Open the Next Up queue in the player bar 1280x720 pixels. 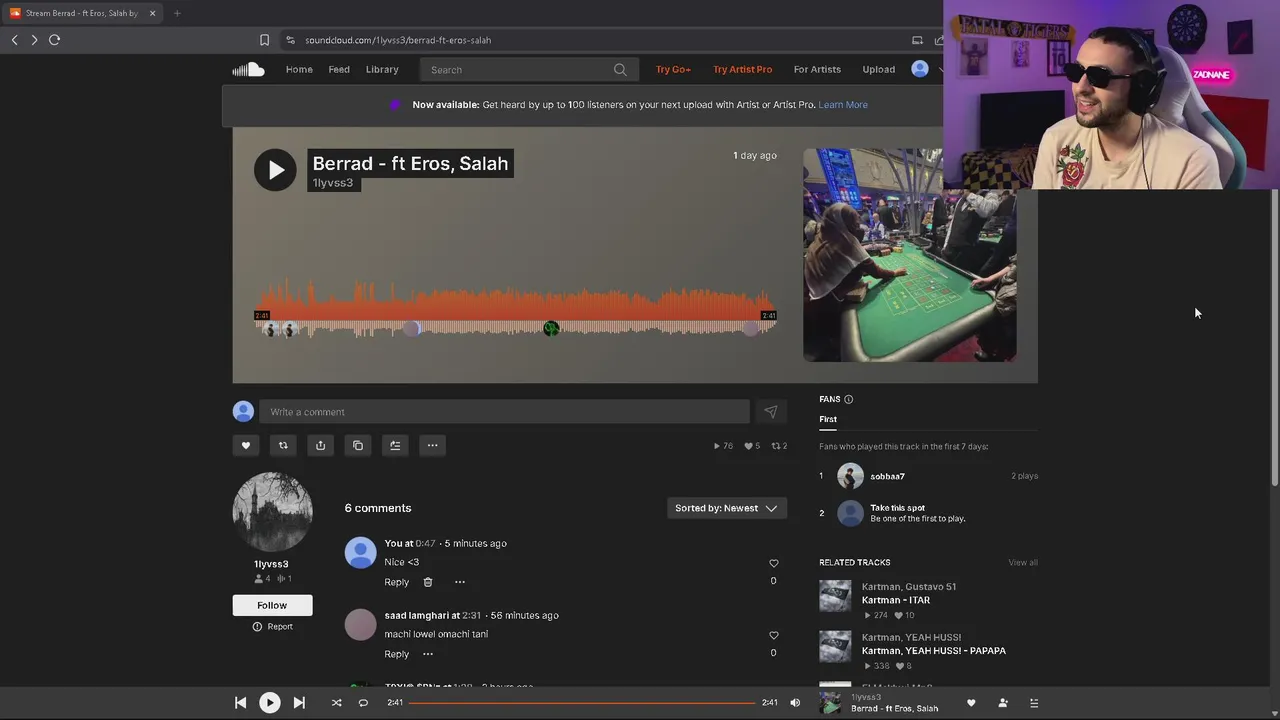[x=1034, y=703]
